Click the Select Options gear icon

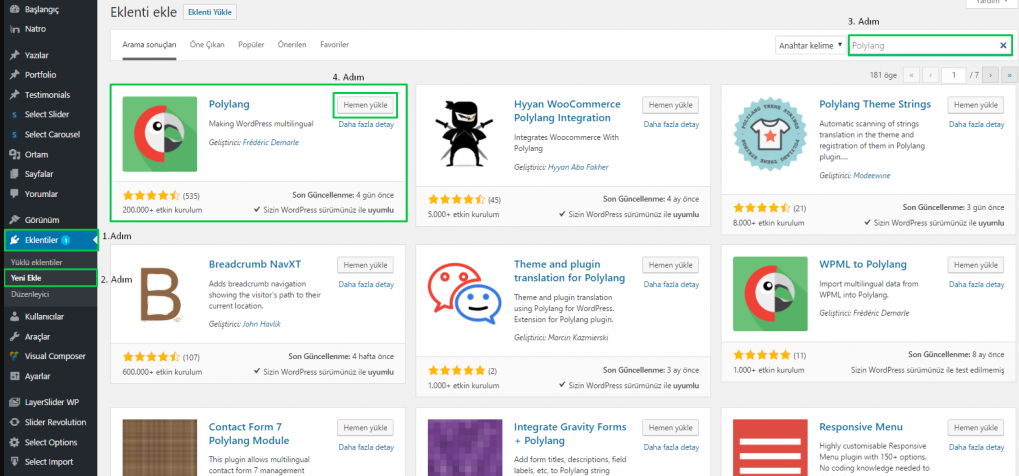(x=14, y=442)
